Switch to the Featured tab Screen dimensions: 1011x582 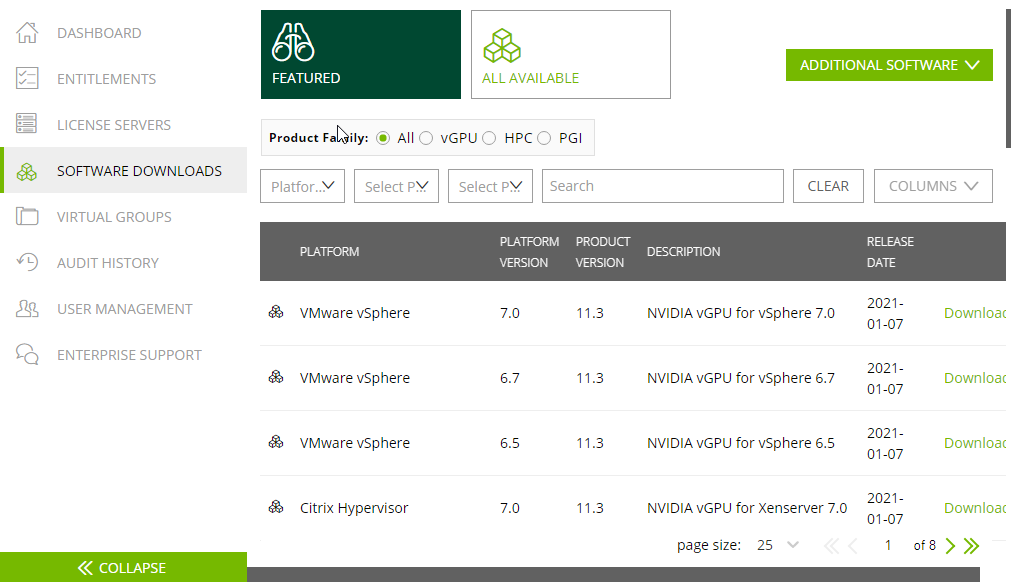tap(361, 54)
